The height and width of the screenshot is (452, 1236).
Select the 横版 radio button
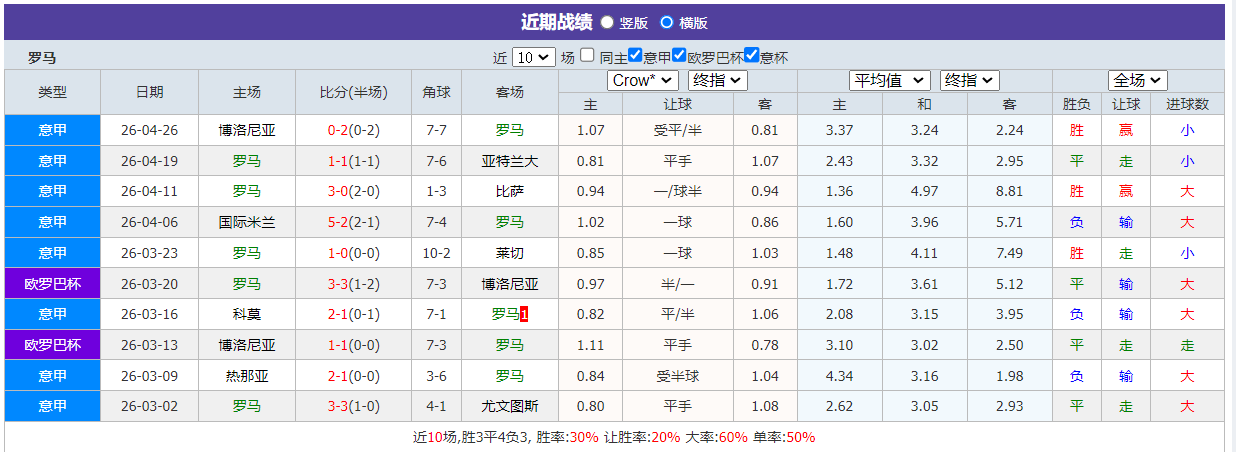(667, 22)
